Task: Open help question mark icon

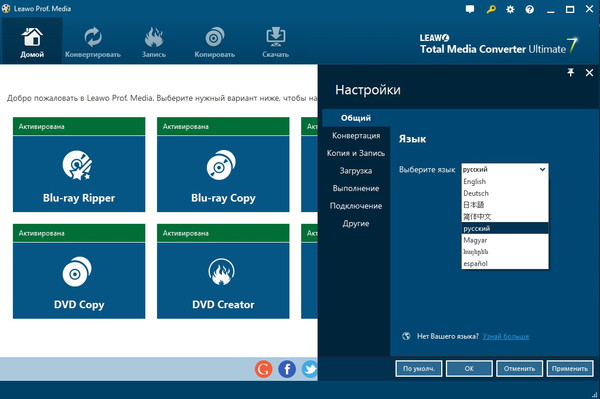Action: (x=530, y=9)
